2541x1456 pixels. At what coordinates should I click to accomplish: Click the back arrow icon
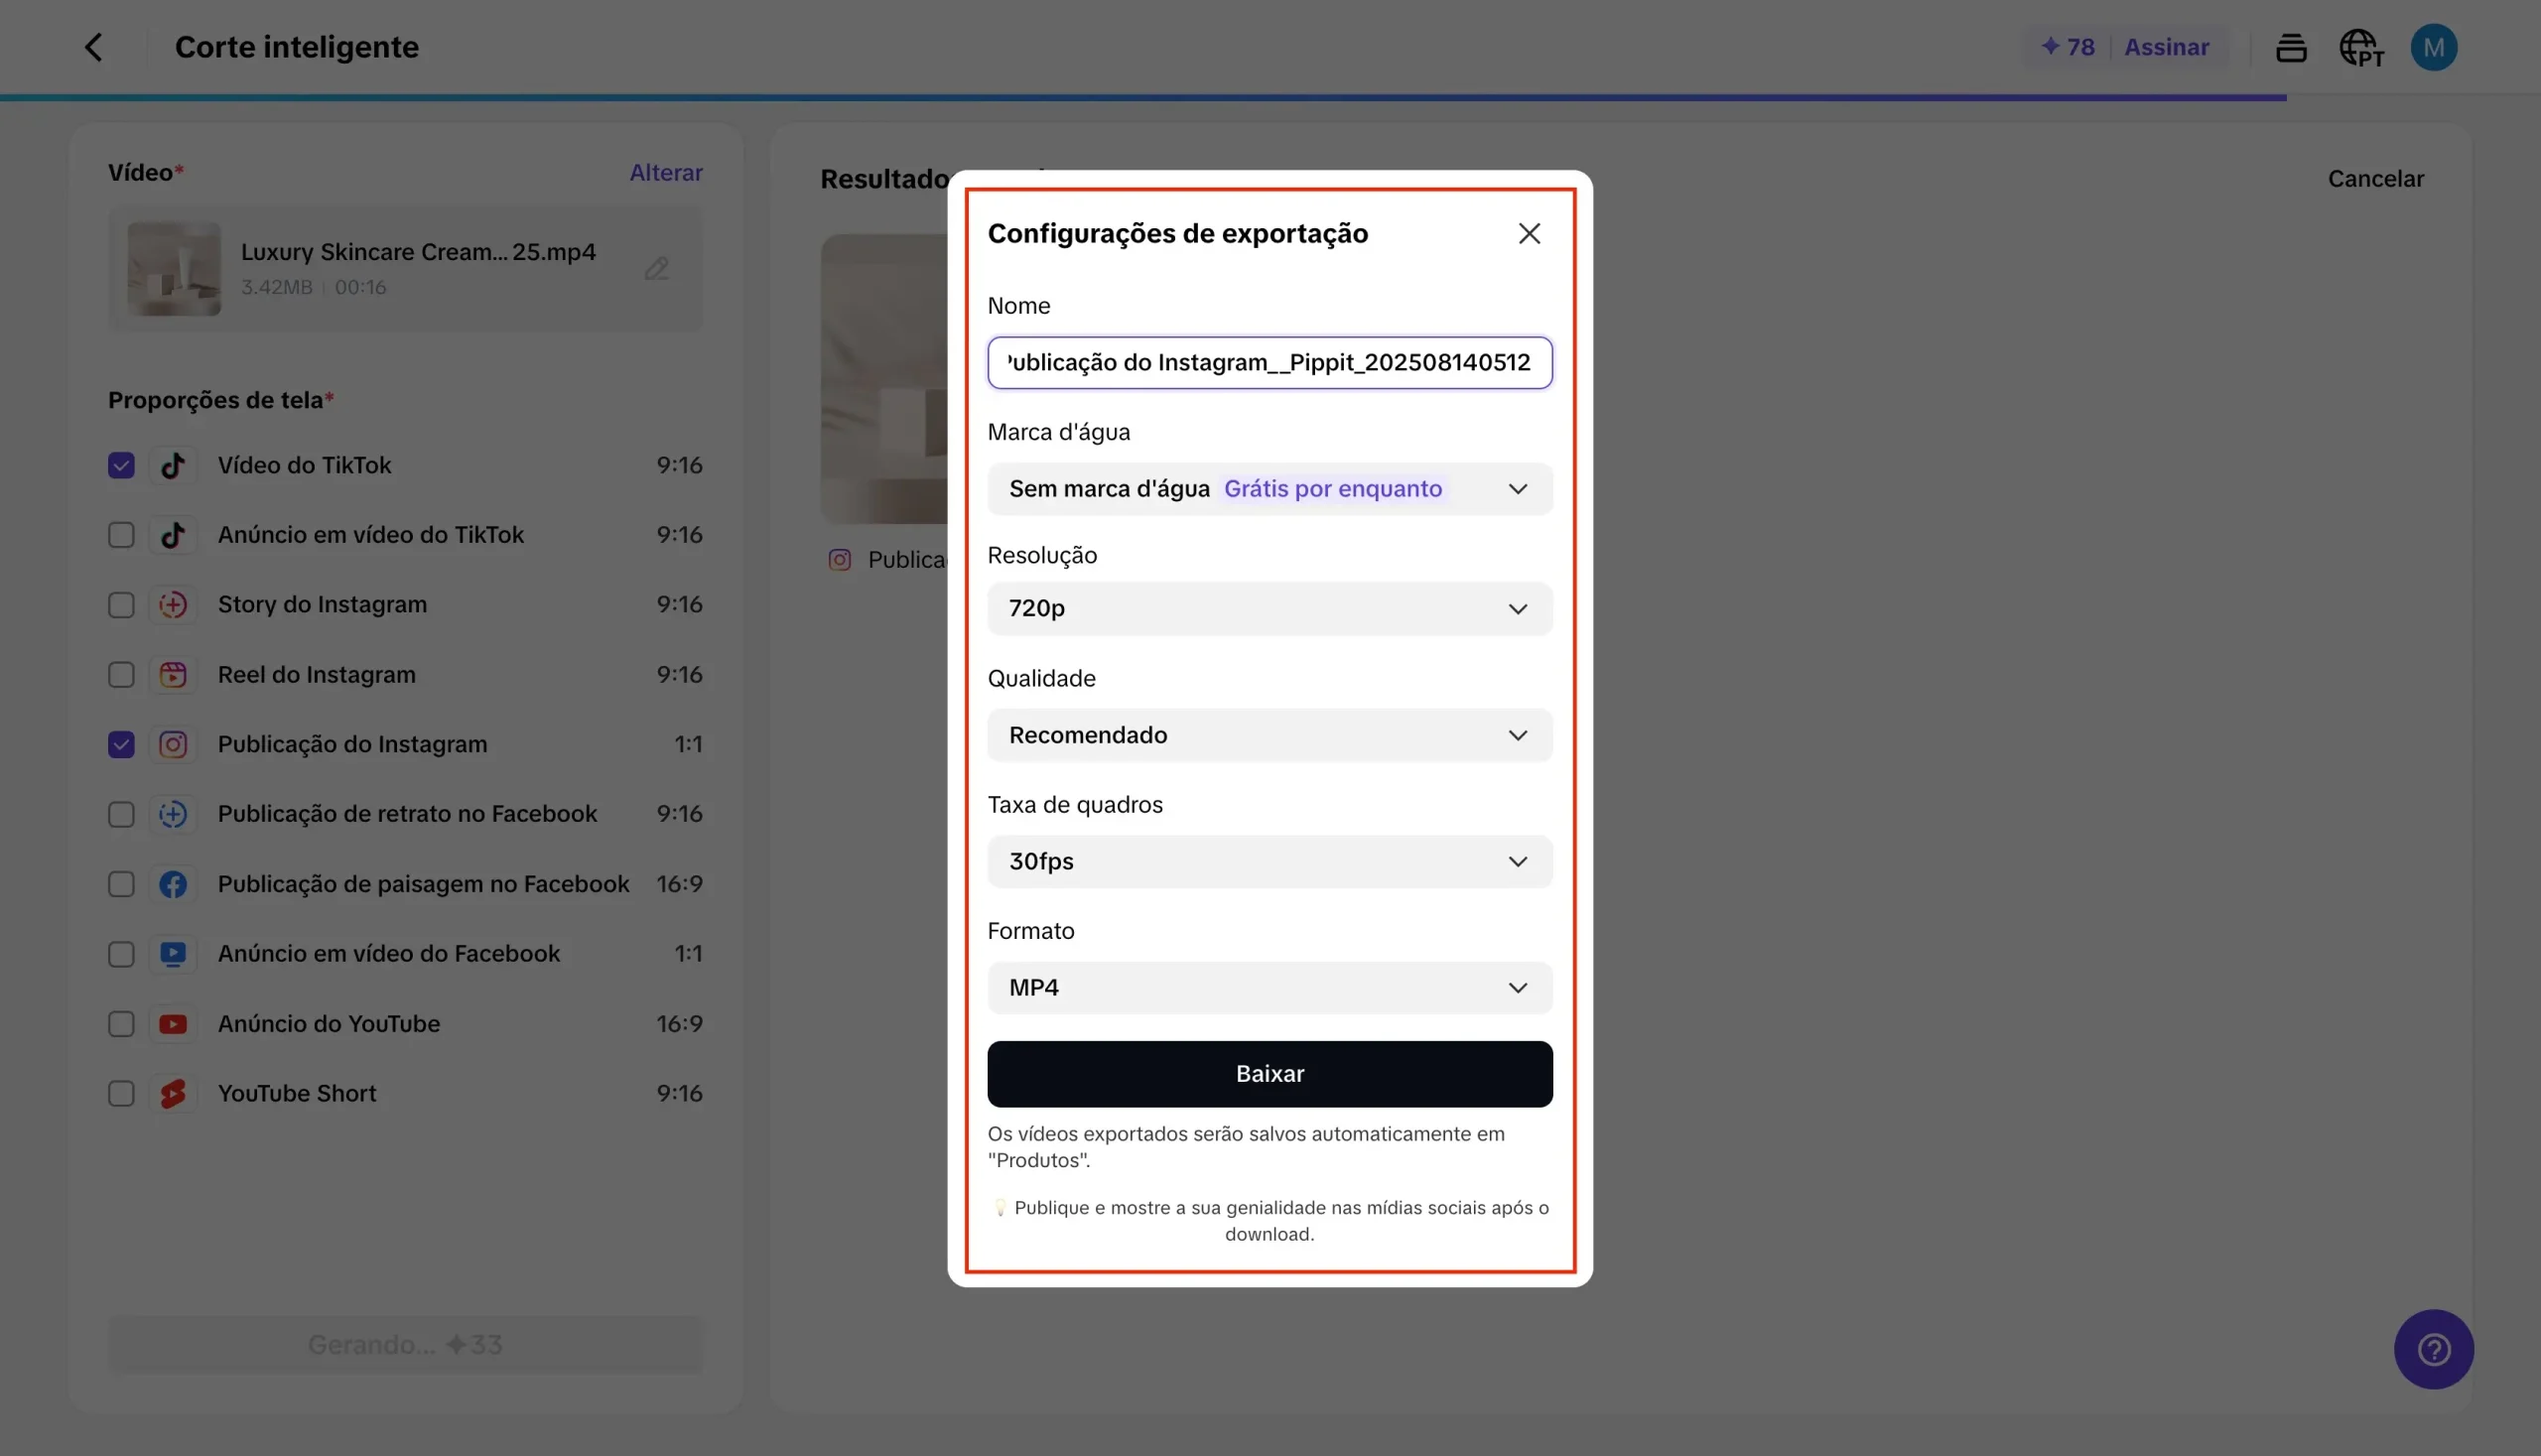click(x=93, y=47)
